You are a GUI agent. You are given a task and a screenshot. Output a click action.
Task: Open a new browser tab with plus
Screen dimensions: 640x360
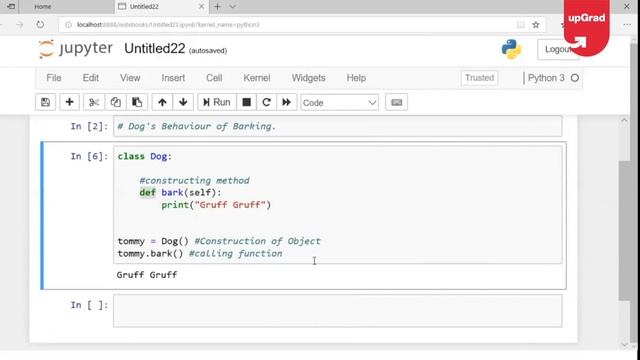coord(217,7)
